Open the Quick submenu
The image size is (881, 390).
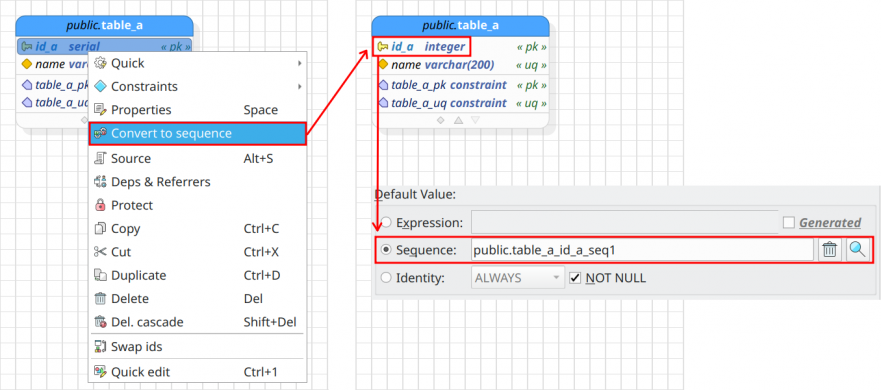click(198, 64)
